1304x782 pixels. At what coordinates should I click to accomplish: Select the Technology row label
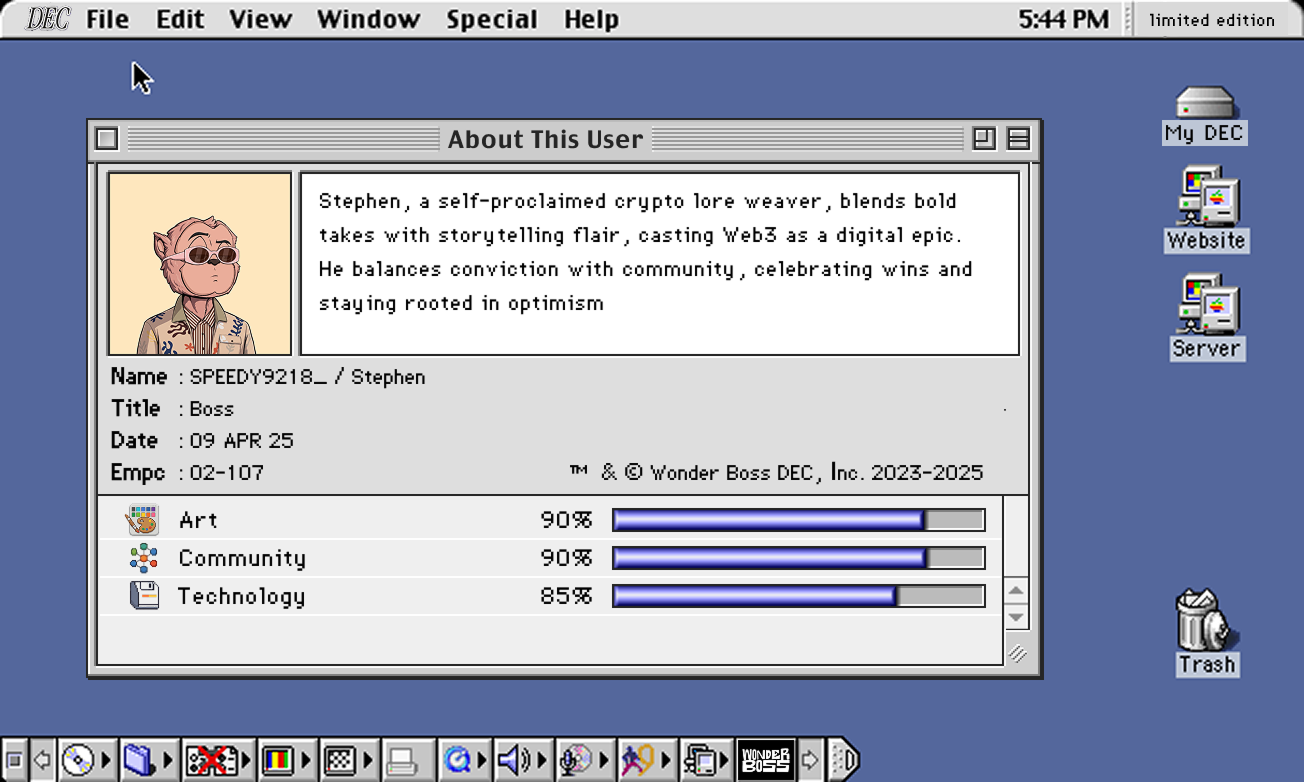click(x=241, y=597)
